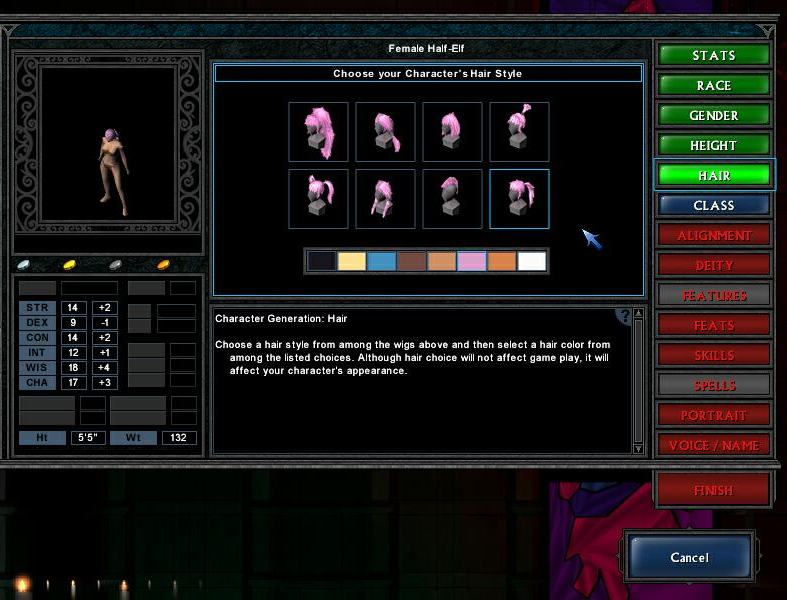Choose the short mohawk-crest hair style

(452, 199)
